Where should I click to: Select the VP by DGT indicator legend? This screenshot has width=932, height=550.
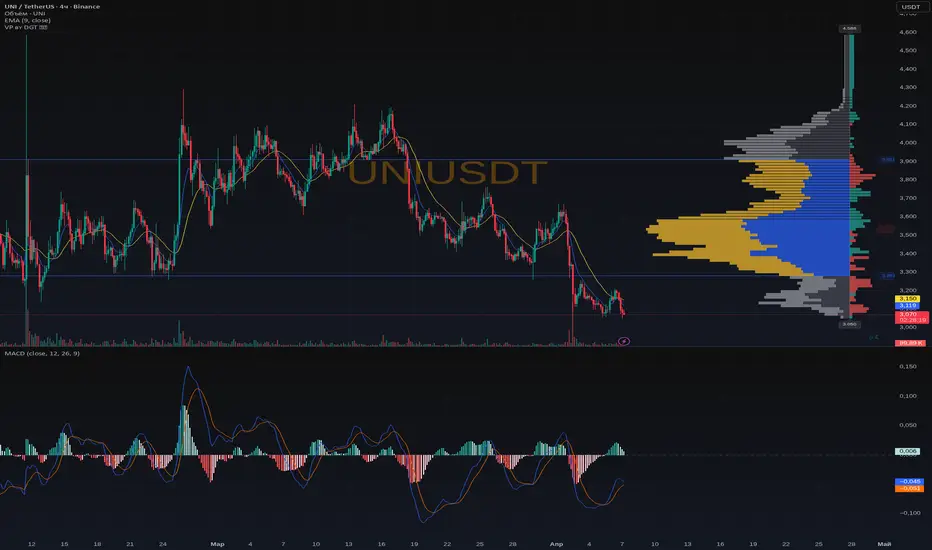pos(26,27)
